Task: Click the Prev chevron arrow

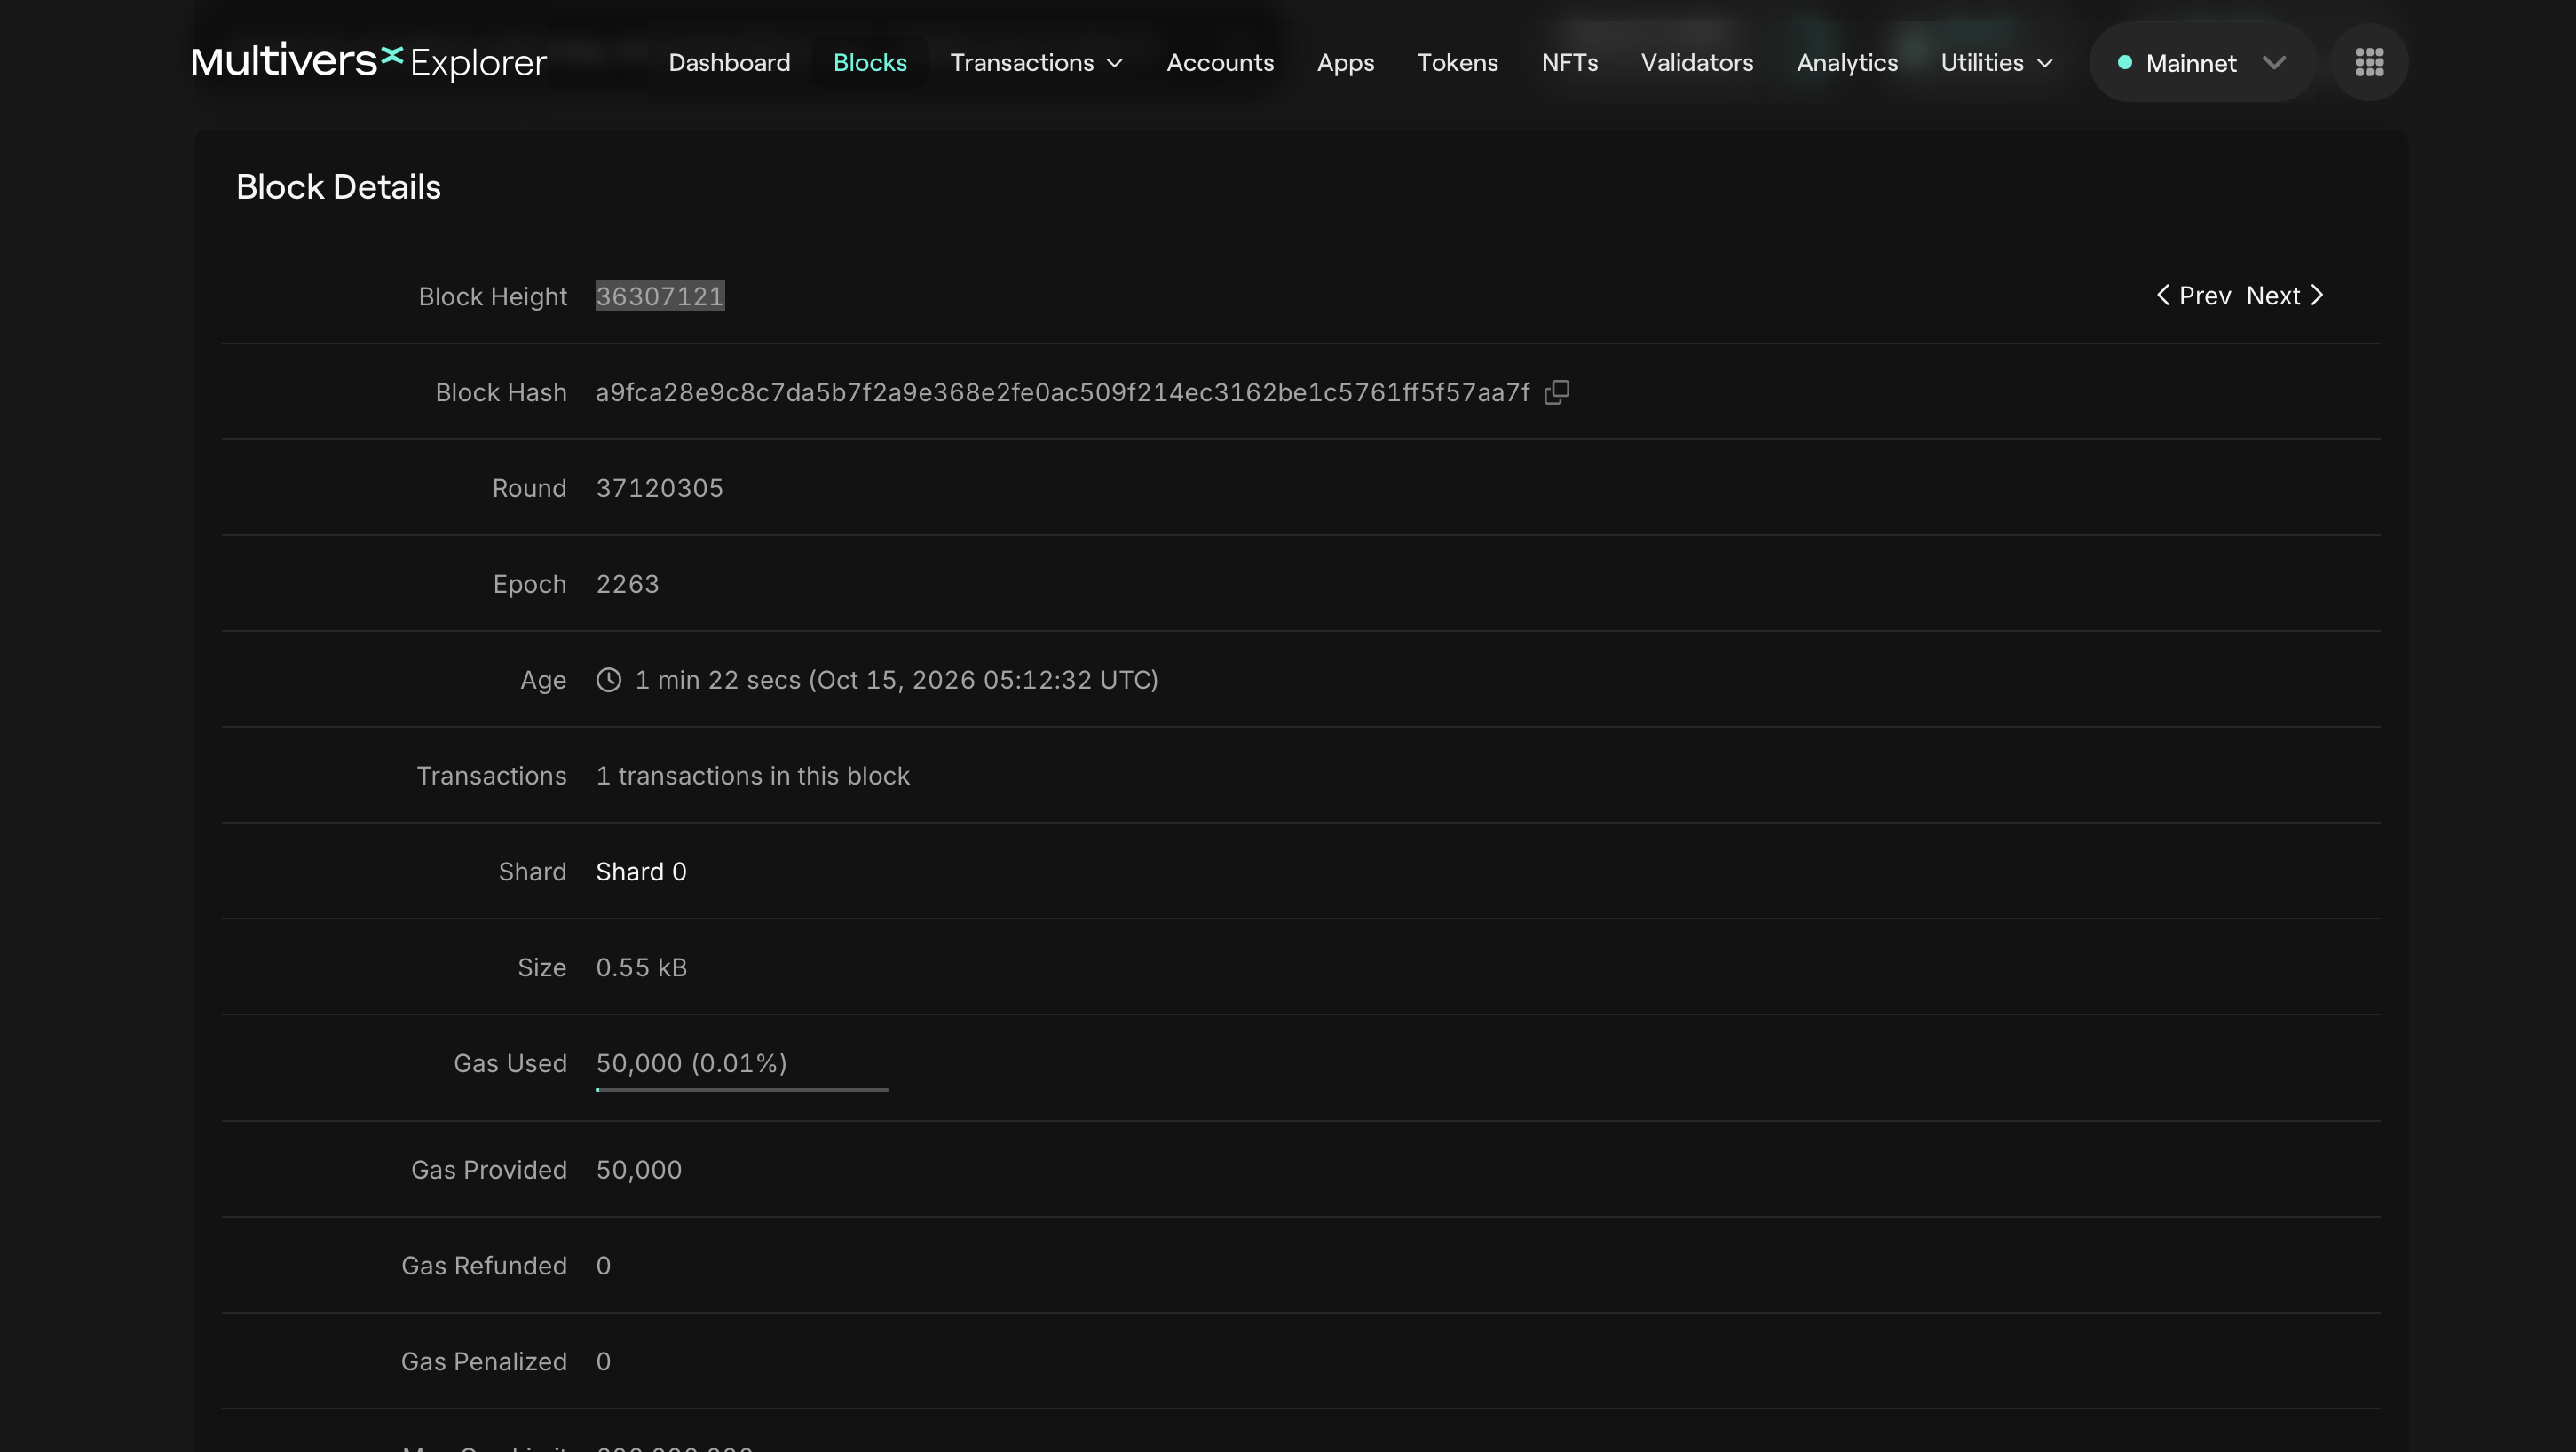Action: point(2163,295)
